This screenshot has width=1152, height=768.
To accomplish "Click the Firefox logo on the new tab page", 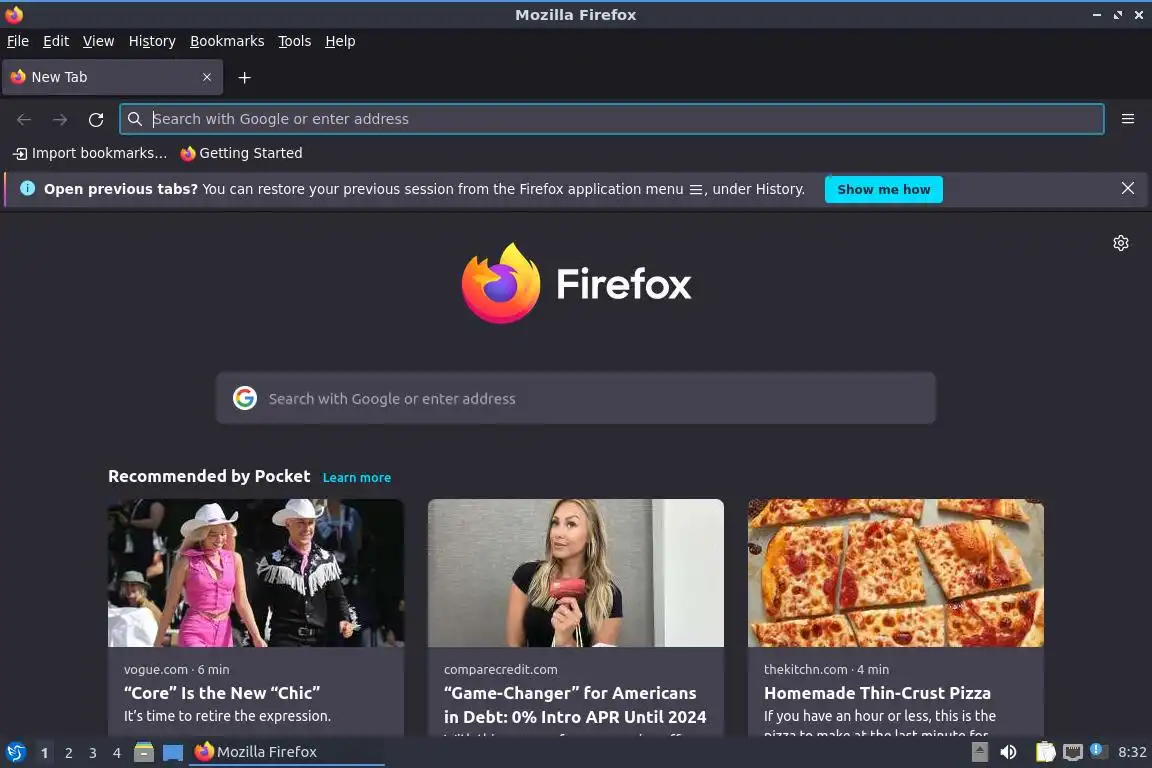I will (x=501, y=283).
